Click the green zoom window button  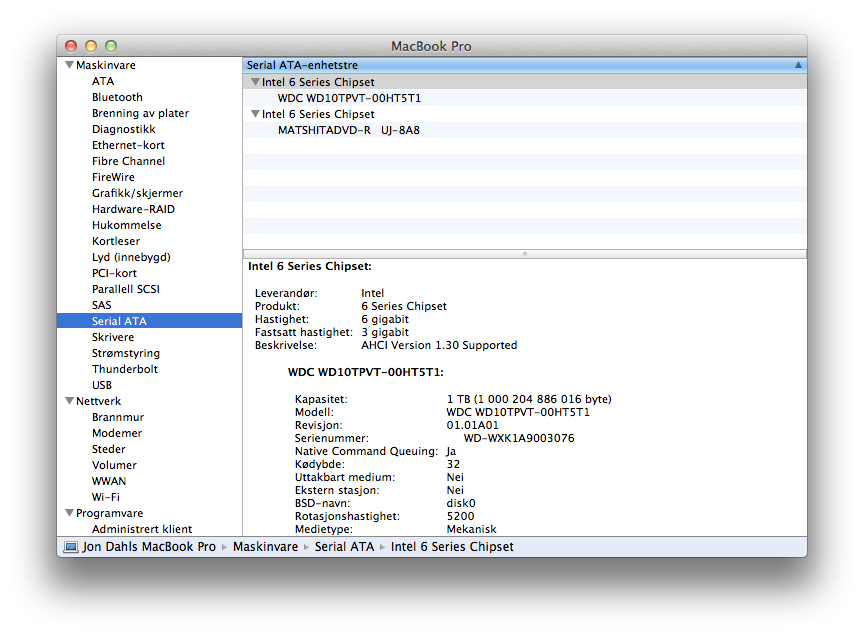coord(111,46)
